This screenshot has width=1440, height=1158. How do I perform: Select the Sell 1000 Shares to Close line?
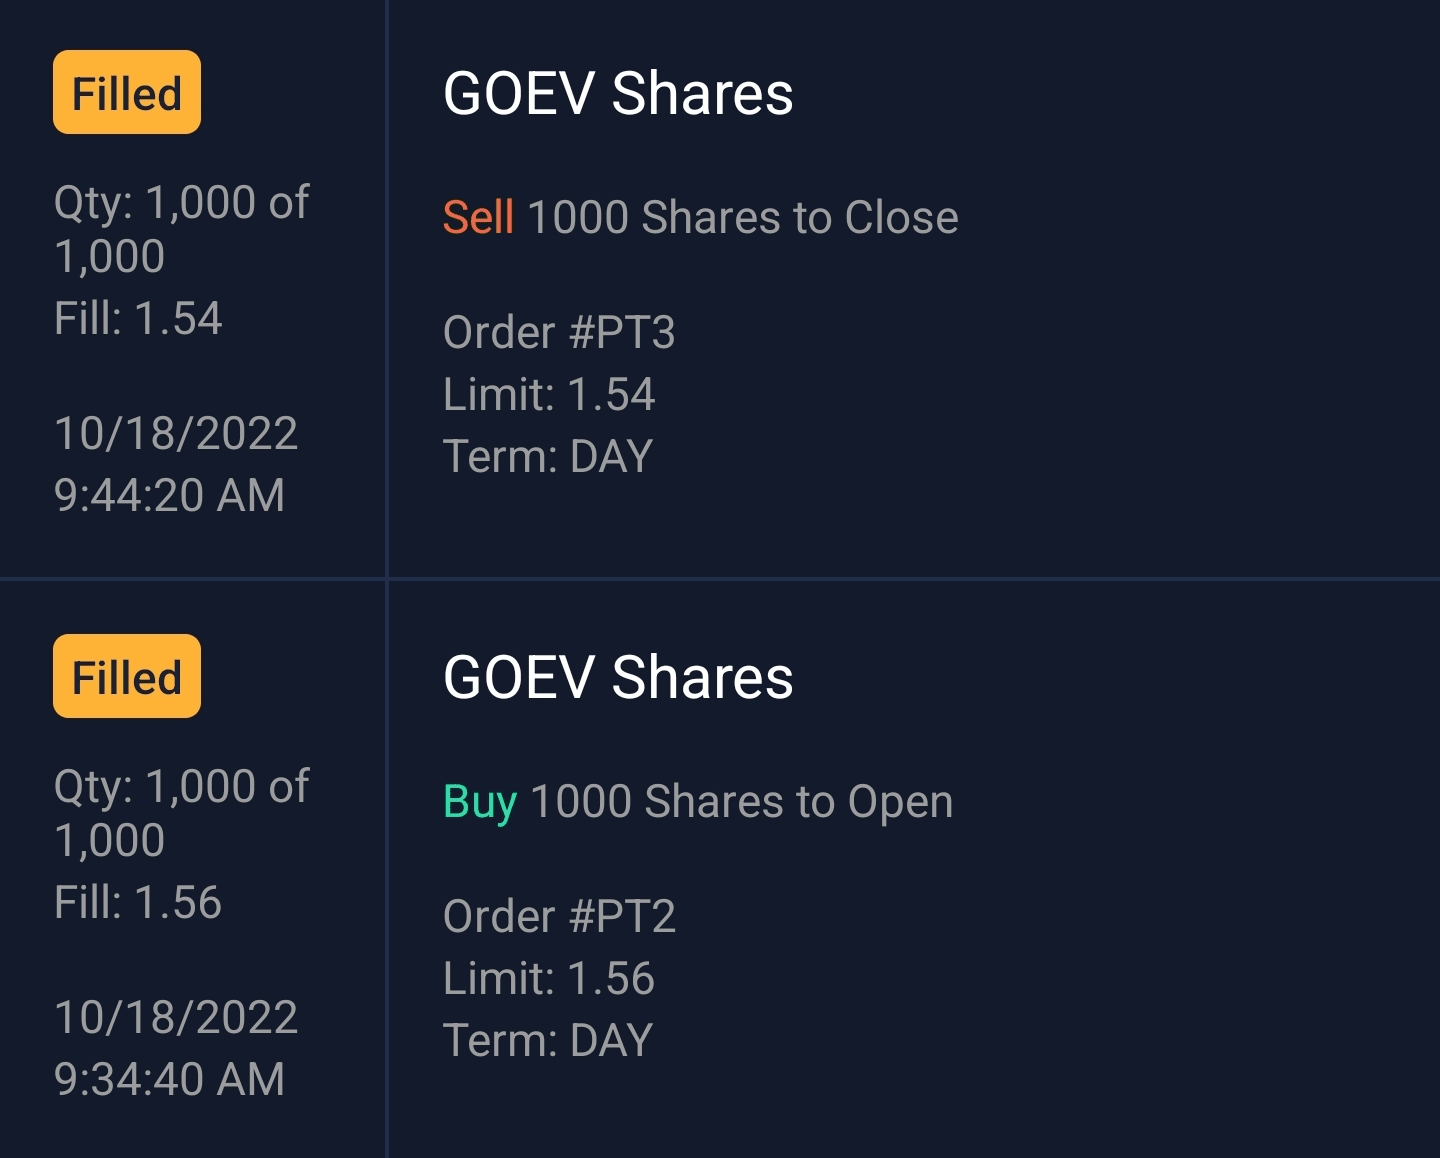700,218
